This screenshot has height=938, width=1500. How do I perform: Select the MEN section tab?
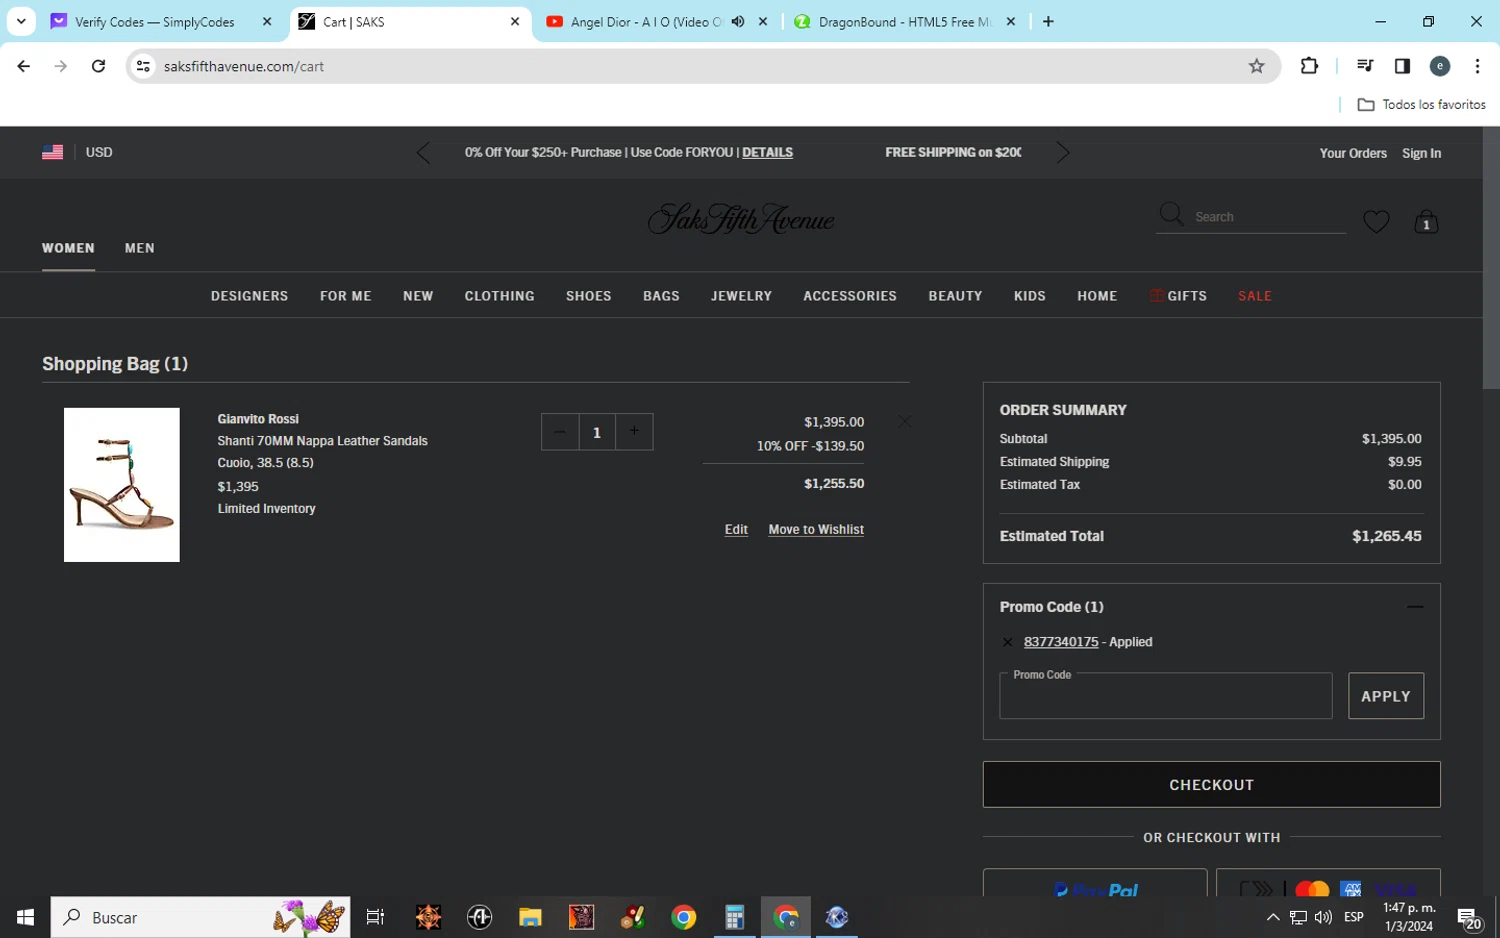(140, 248)
